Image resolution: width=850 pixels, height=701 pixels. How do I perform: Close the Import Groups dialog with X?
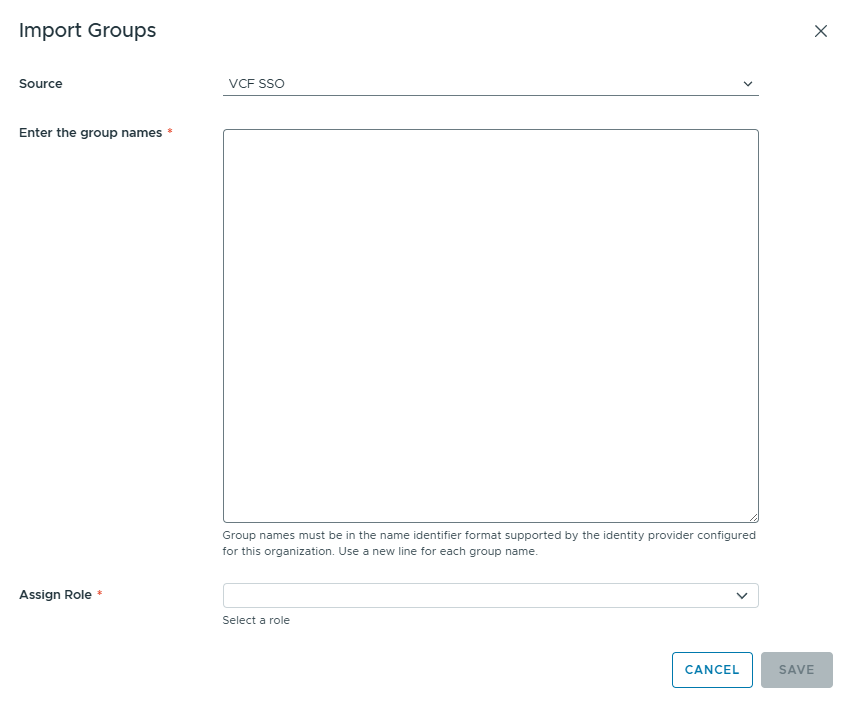[x=821, y=31]
